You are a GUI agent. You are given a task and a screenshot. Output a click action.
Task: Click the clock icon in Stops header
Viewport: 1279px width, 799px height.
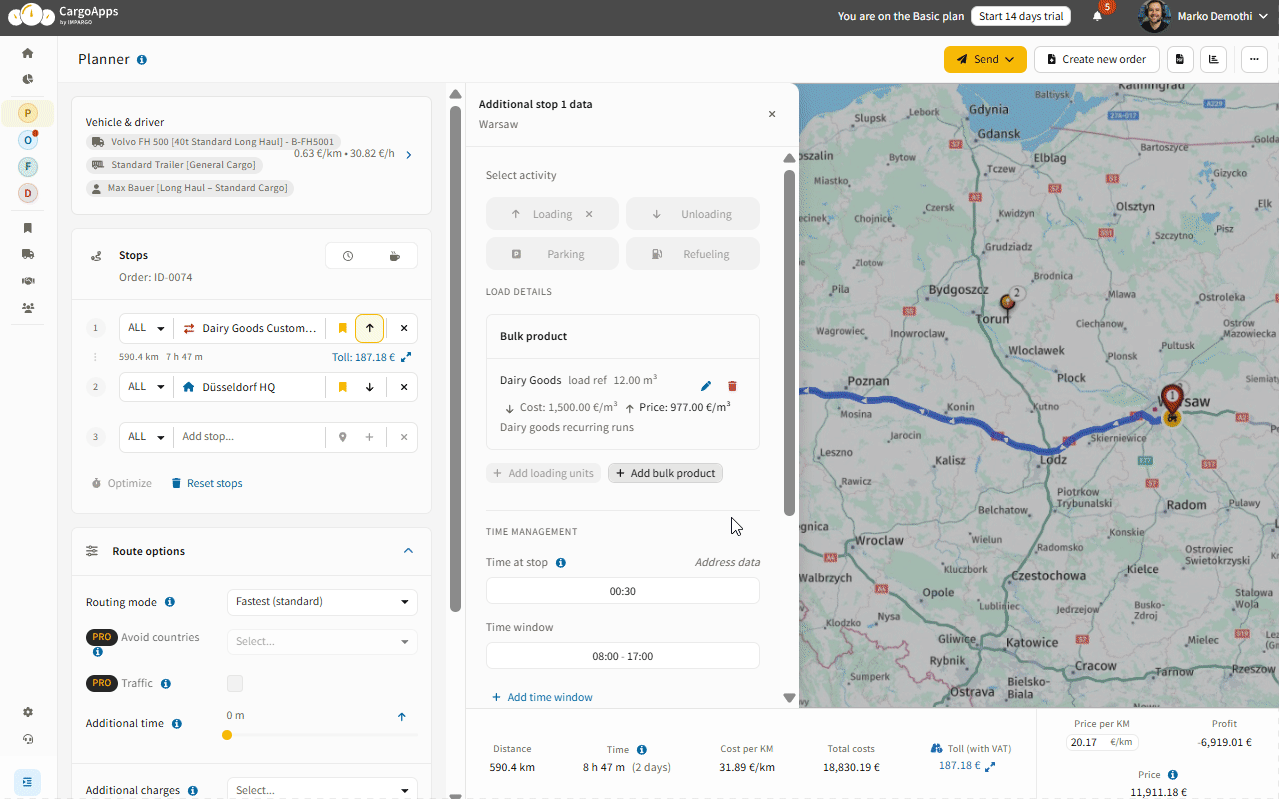[348, 256]
